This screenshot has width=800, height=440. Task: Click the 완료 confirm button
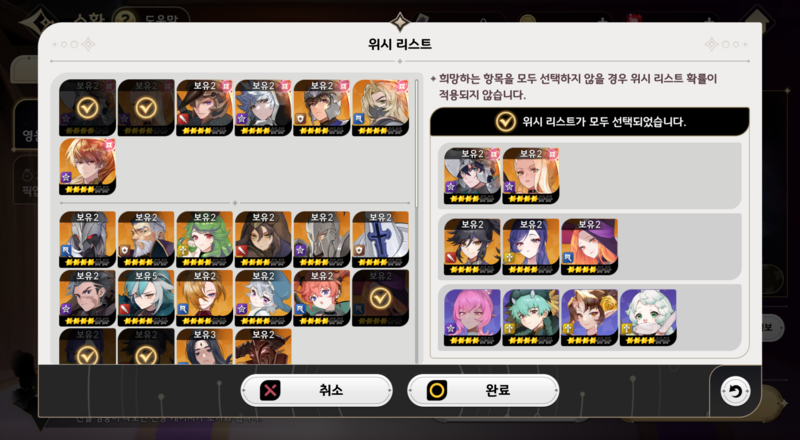(483, 390)
